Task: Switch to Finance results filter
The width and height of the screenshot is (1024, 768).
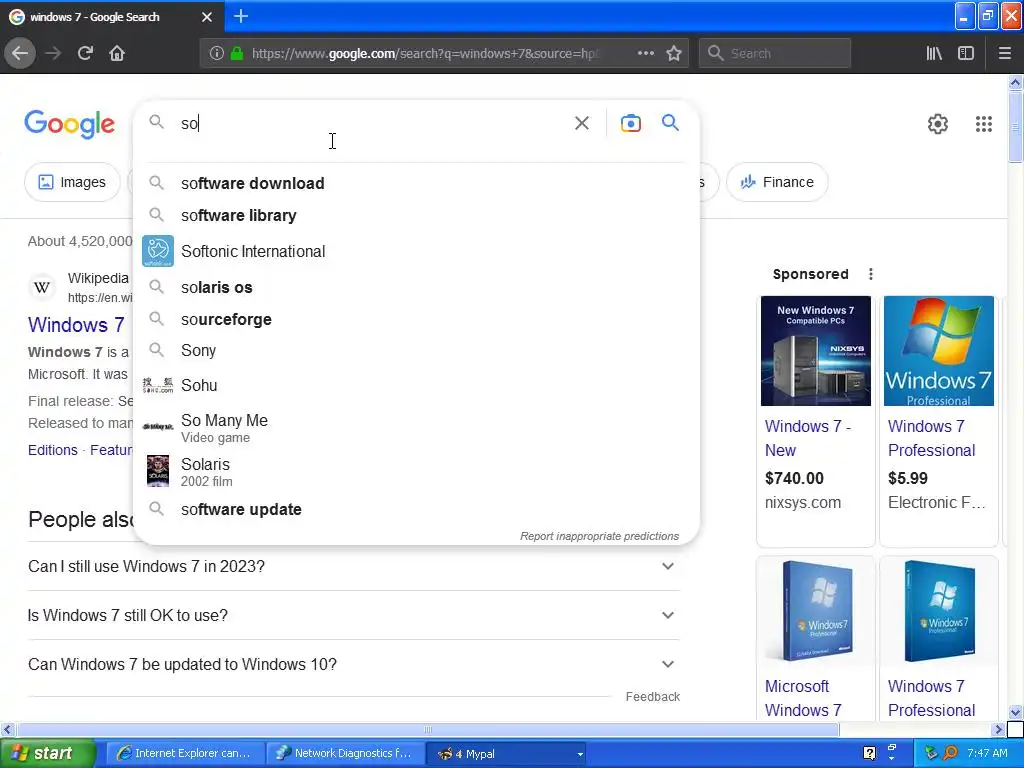Action: pos(777,182)
